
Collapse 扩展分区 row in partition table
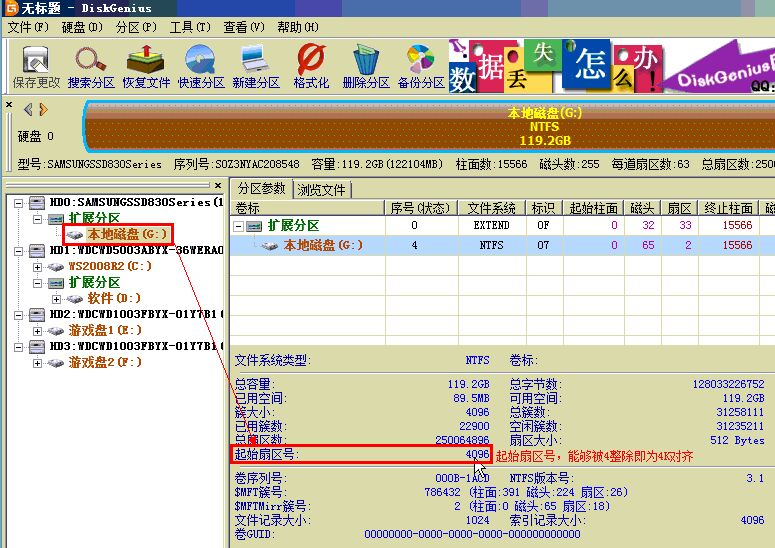(x=238, y=226)
